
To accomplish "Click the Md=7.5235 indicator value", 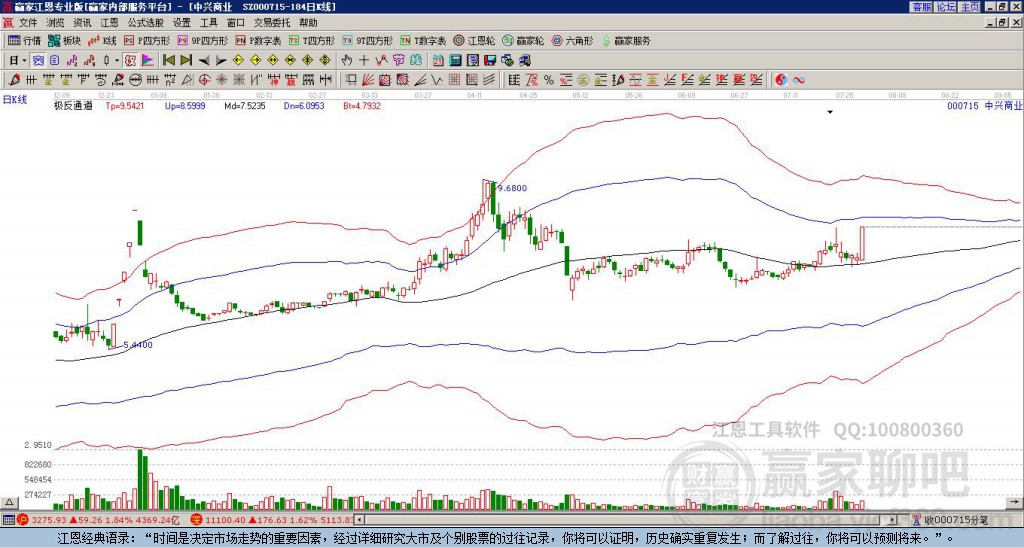I will 244,105.
